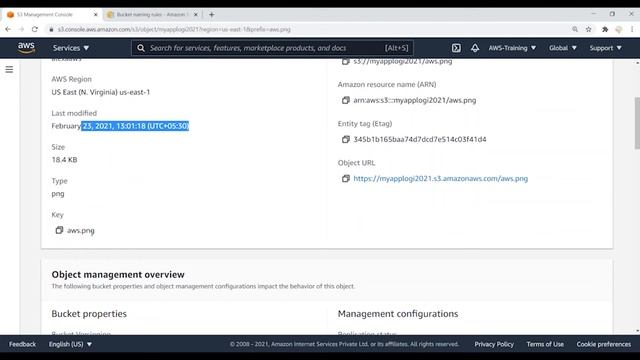
Task: Bookmark the page with the star icon
Action: pyautogui.click(x=589, y=29)
